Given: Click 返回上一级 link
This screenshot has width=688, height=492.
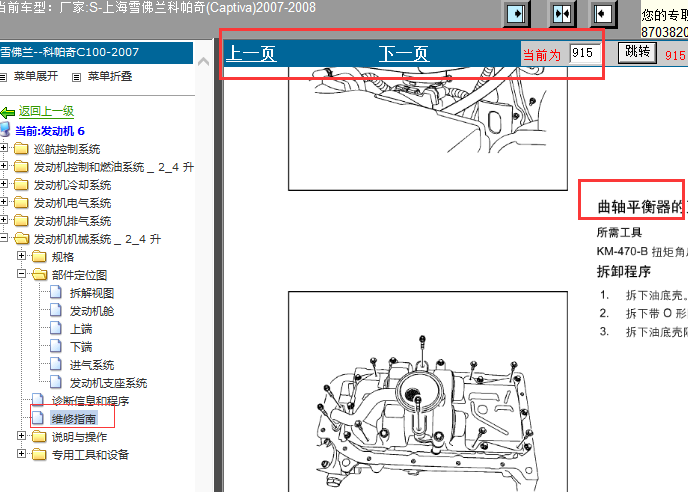Looking at the screenshot, I should point(46,111).
